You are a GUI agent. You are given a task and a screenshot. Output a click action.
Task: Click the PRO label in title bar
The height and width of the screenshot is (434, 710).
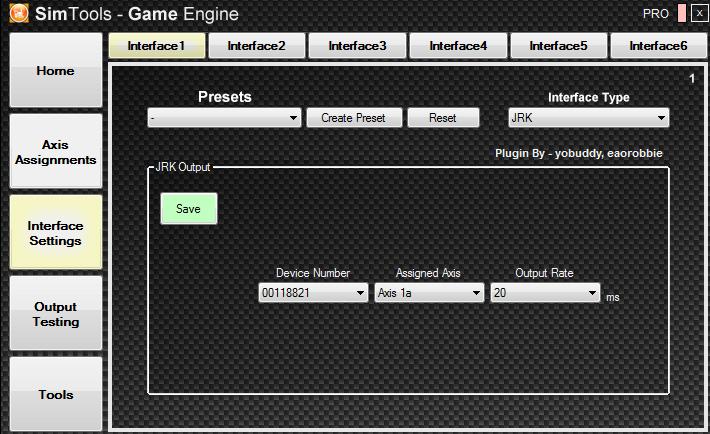point(656,14)
